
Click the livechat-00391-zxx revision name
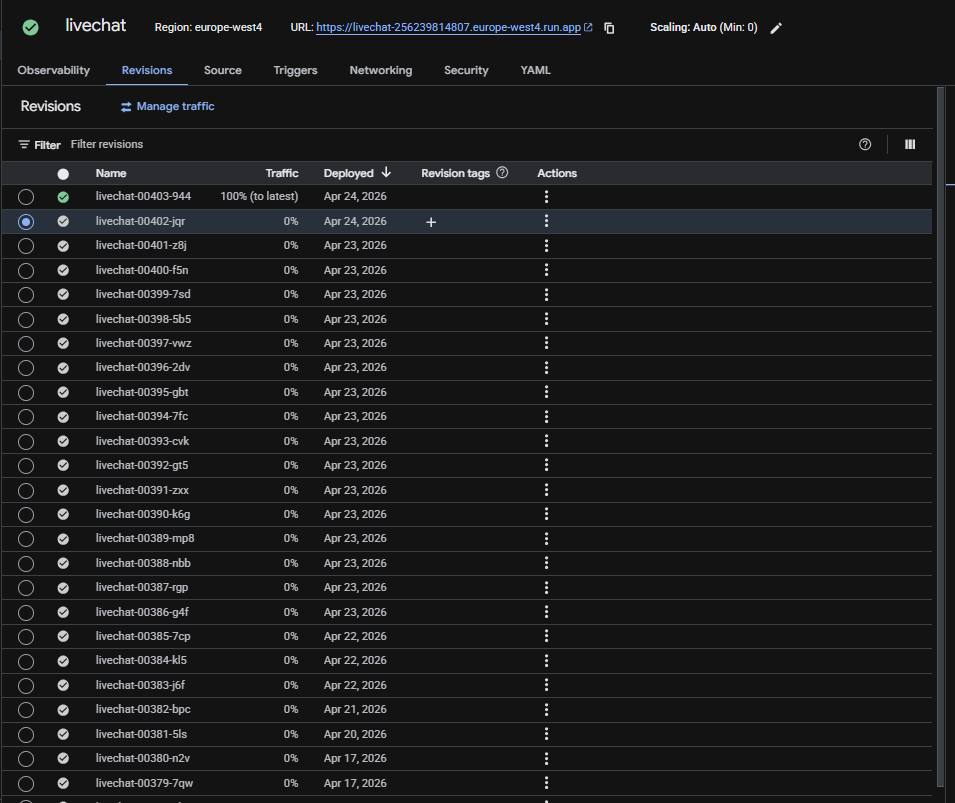click(x=142, y=490)
